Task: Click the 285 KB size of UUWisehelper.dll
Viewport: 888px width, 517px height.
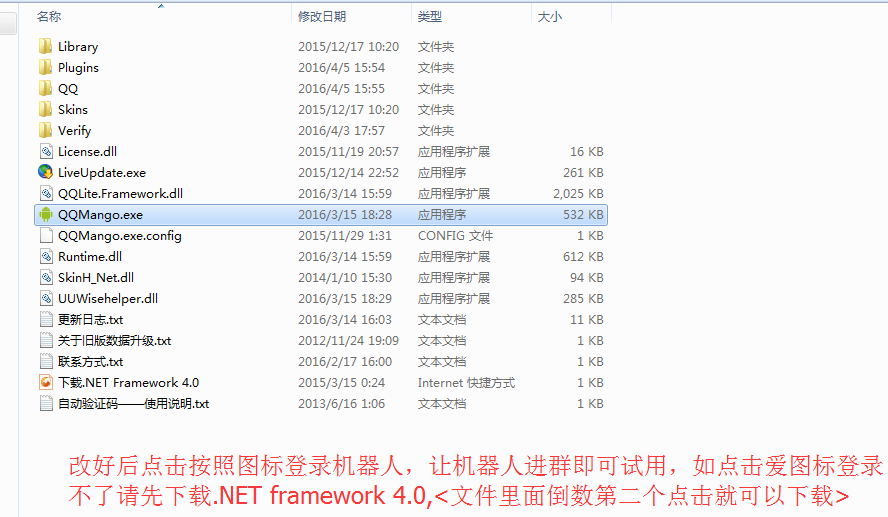Action: [583, 298]
